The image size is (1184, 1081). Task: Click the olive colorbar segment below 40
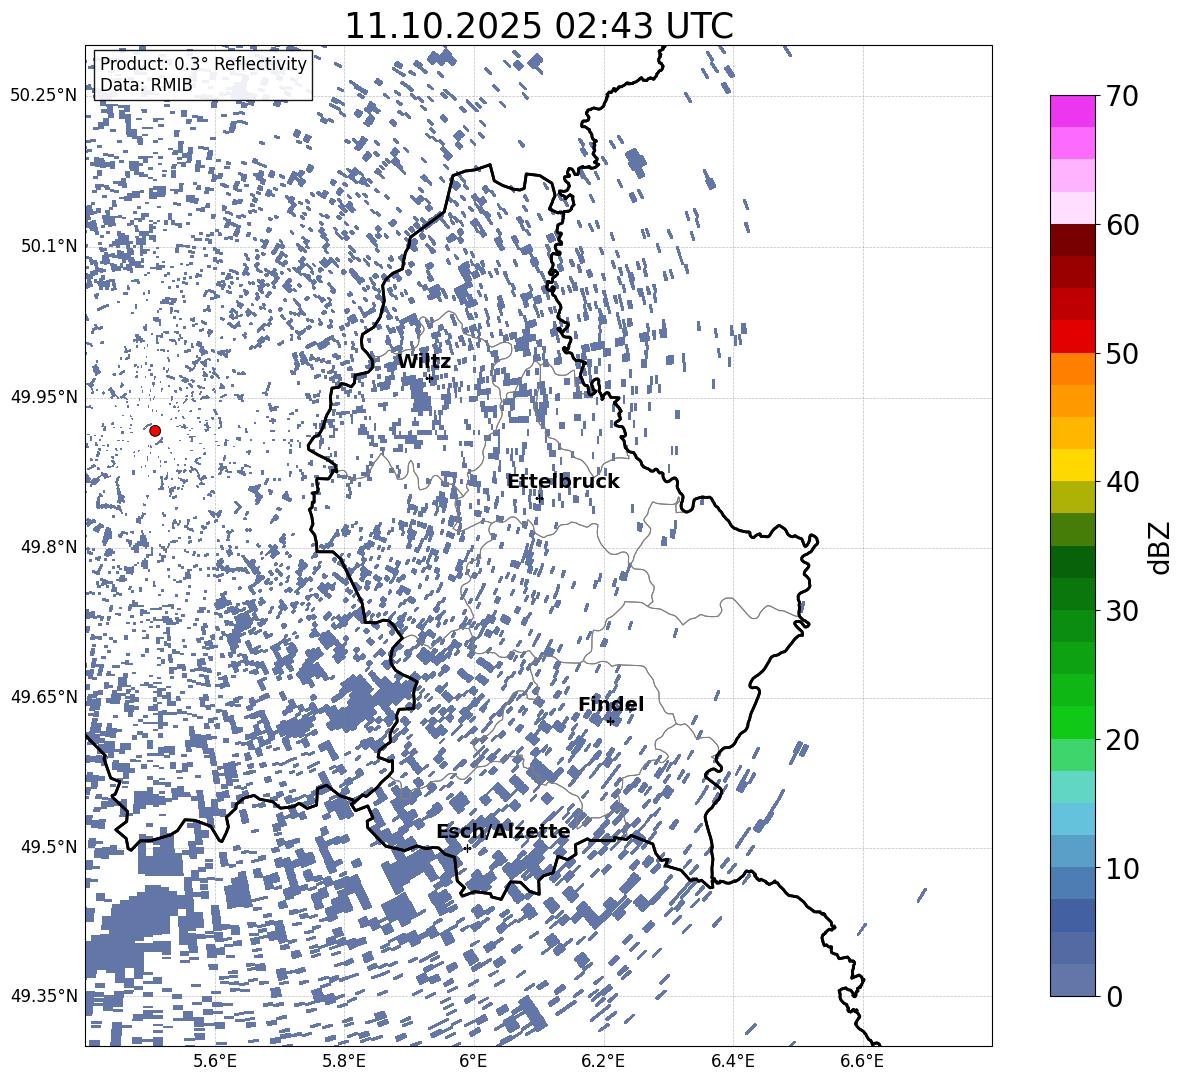tap(1072, 498)
